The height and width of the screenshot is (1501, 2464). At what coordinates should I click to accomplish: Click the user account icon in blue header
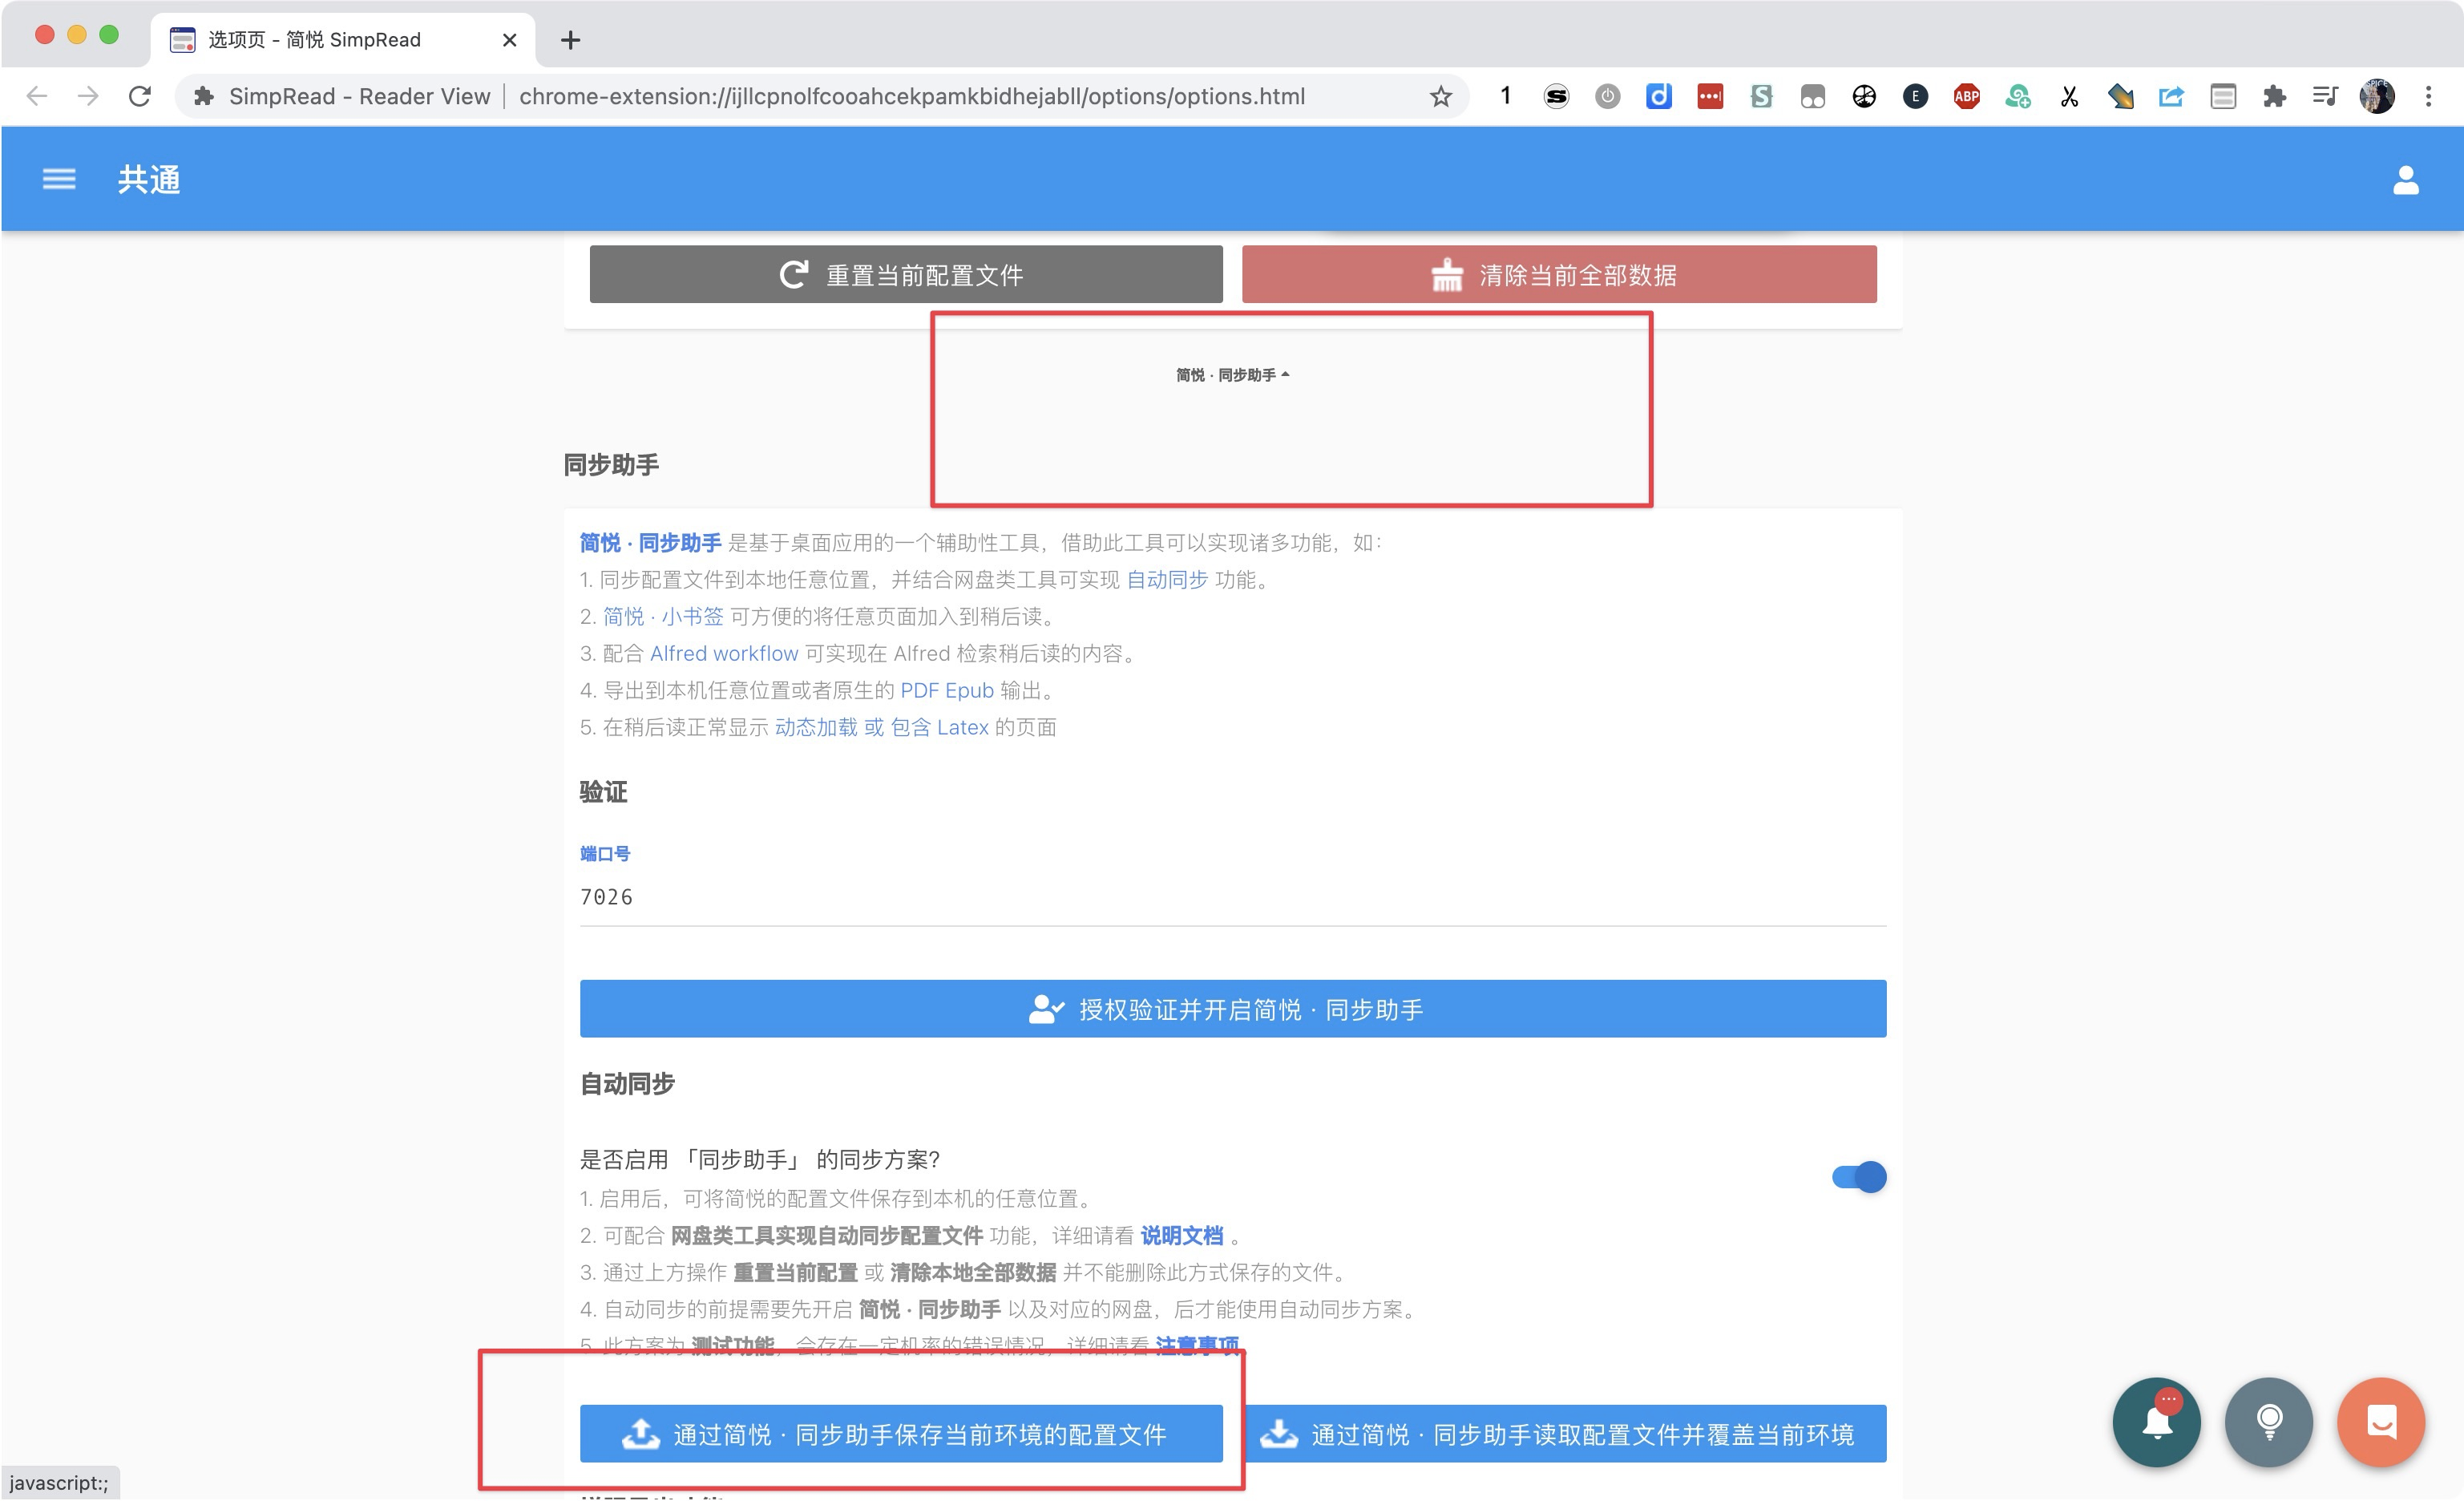pos(2406,179)
